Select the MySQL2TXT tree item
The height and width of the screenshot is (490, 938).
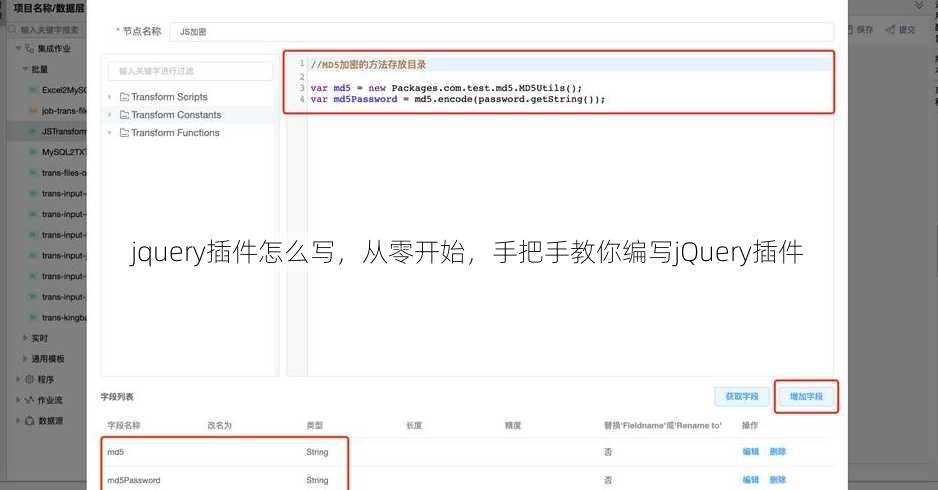64,152
